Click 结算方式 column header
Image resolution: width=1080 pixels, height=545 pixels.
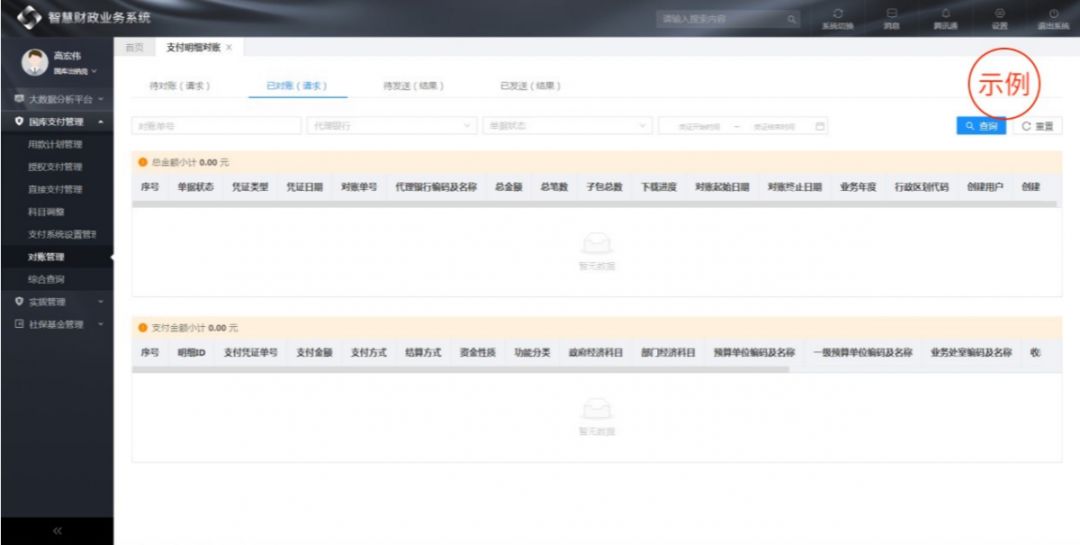tap(423, 352)
